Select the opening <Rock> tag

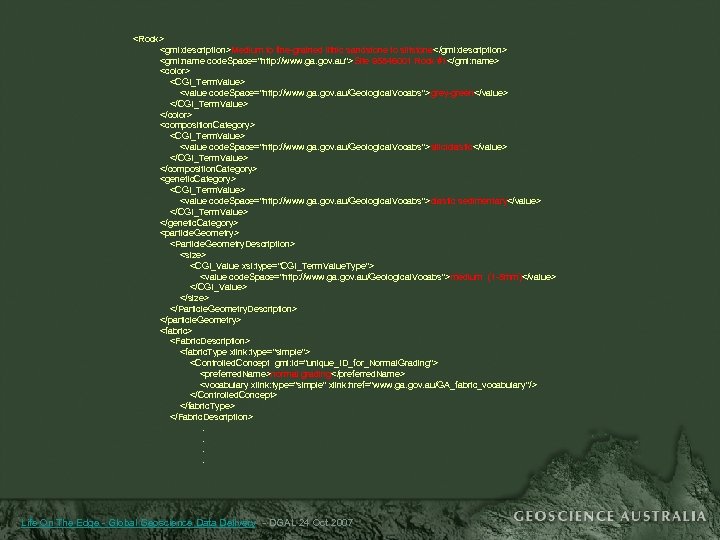pos(148,39)
